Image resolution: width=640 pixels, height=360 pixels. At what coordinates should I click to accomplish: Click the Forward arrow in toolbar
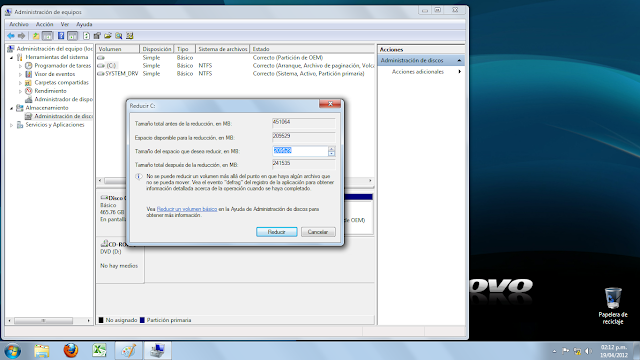click(x=22, y=36)
